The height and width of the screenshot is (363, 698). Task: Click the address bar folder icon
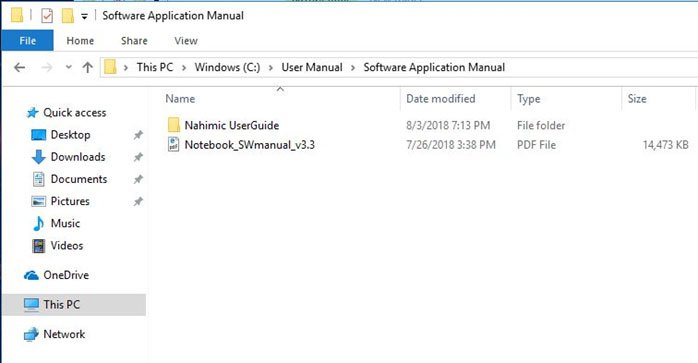(110, 67)
